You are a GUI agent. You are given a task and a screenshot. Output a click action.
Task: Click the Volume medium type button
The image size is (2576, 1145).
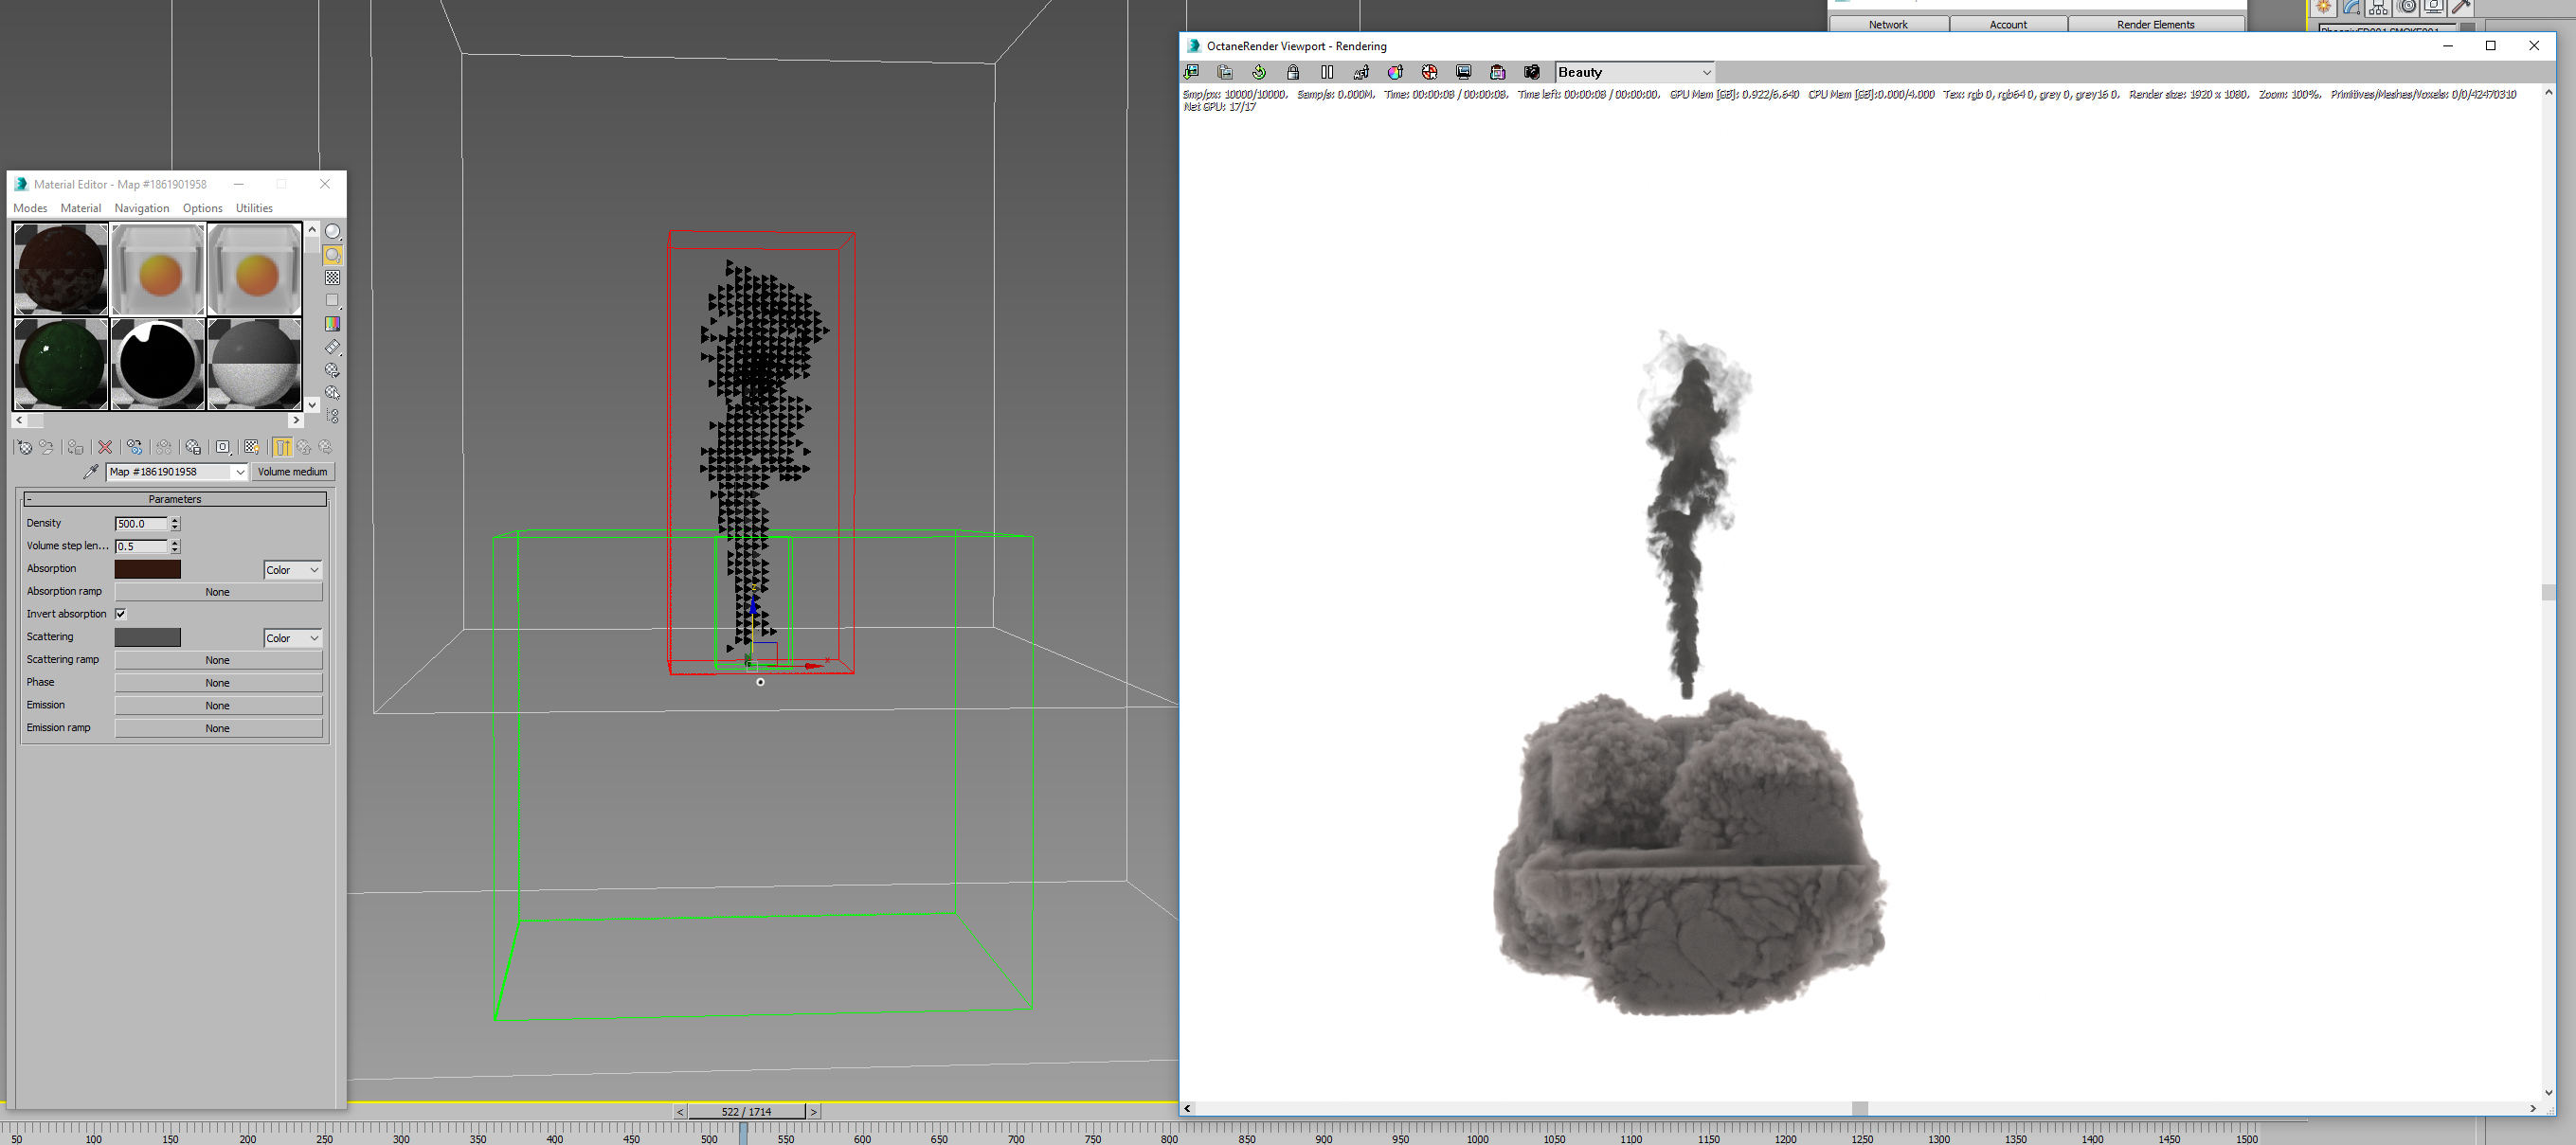point(292,472)
